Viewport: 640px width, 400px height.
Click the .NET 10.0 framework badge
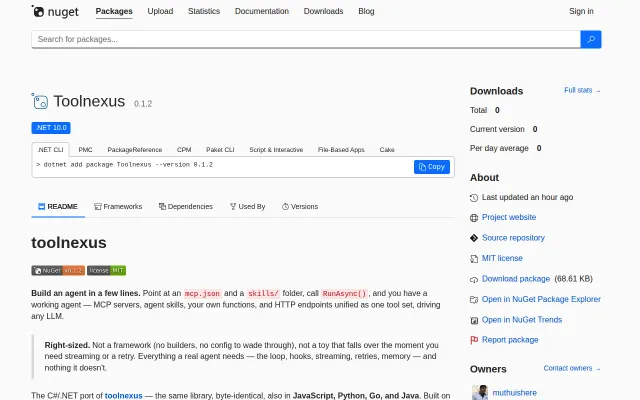coord(51,128)
